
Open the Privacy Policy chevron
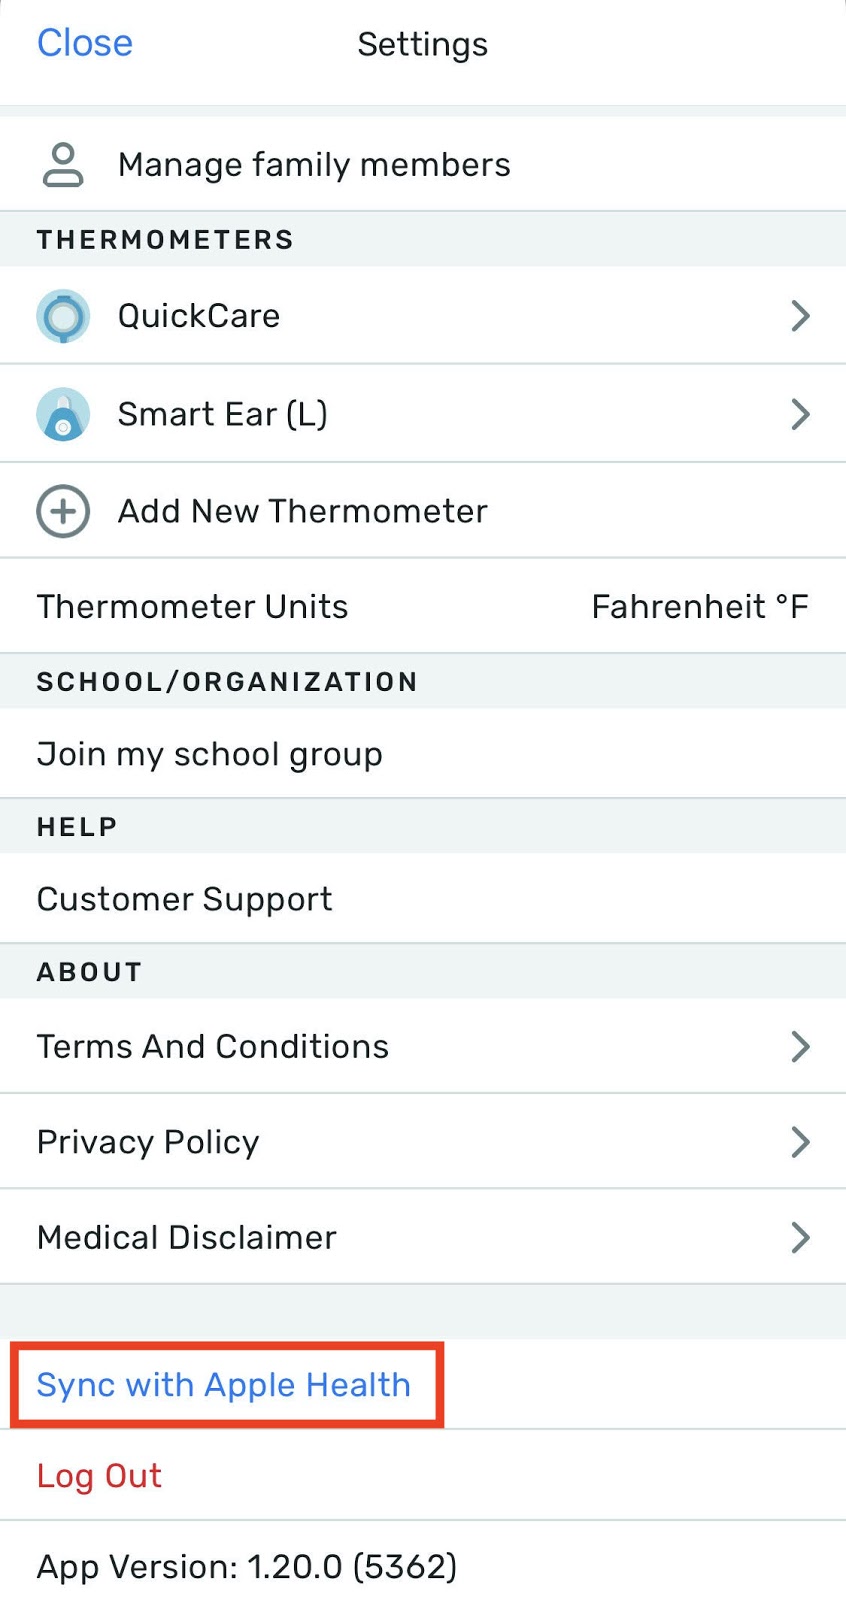pos(800,1142)
